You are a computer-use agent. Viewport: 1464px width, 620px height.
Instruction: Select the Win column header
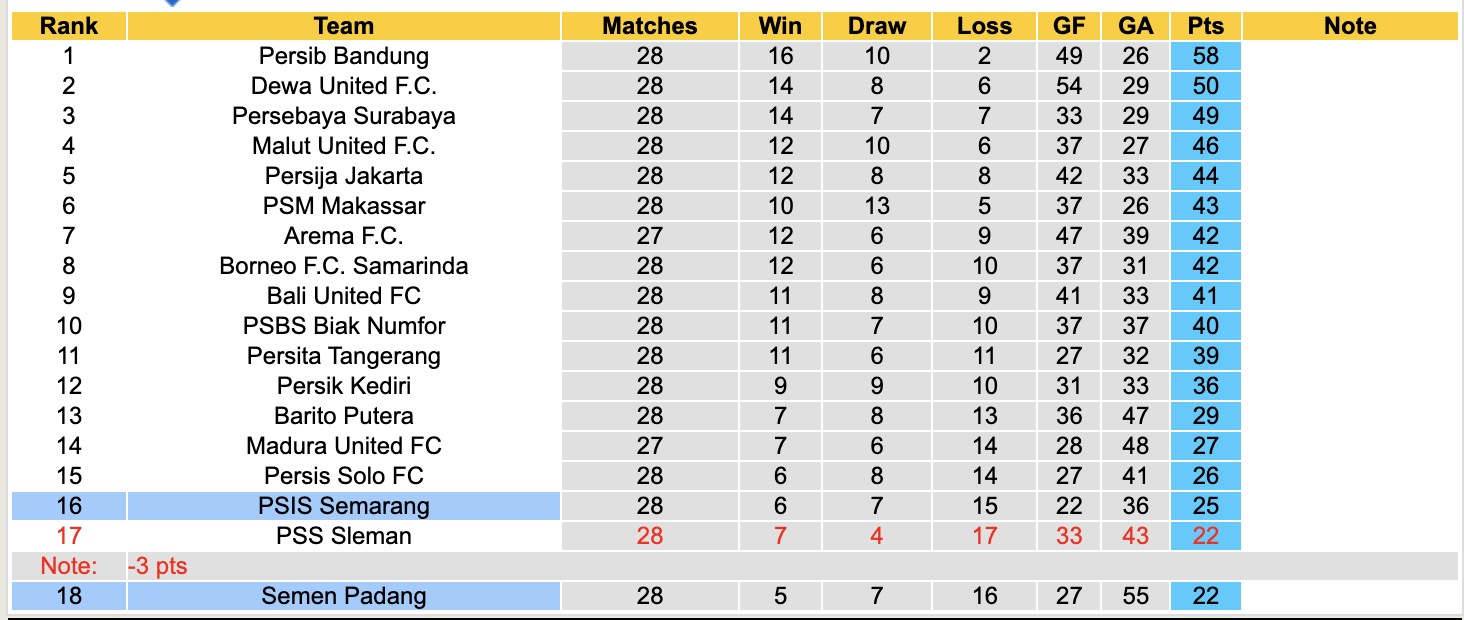click(780, 27)
